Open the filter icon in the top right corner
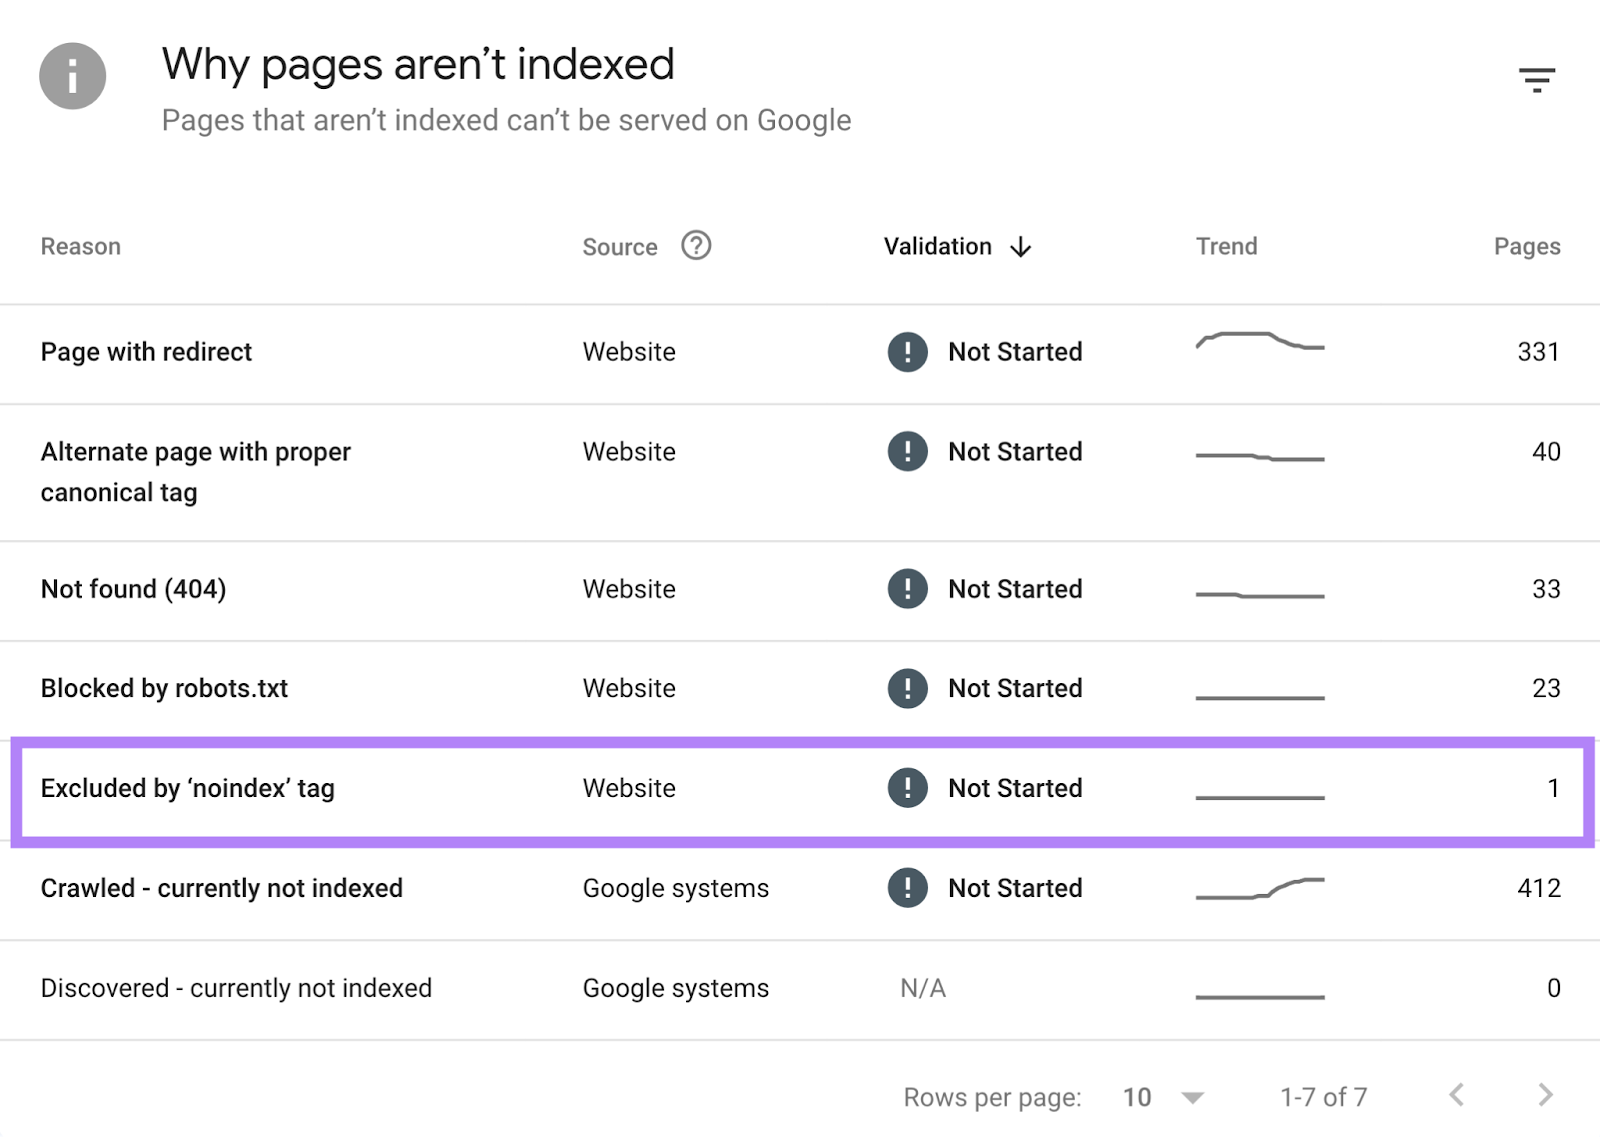 click(x=1537, y=79)
